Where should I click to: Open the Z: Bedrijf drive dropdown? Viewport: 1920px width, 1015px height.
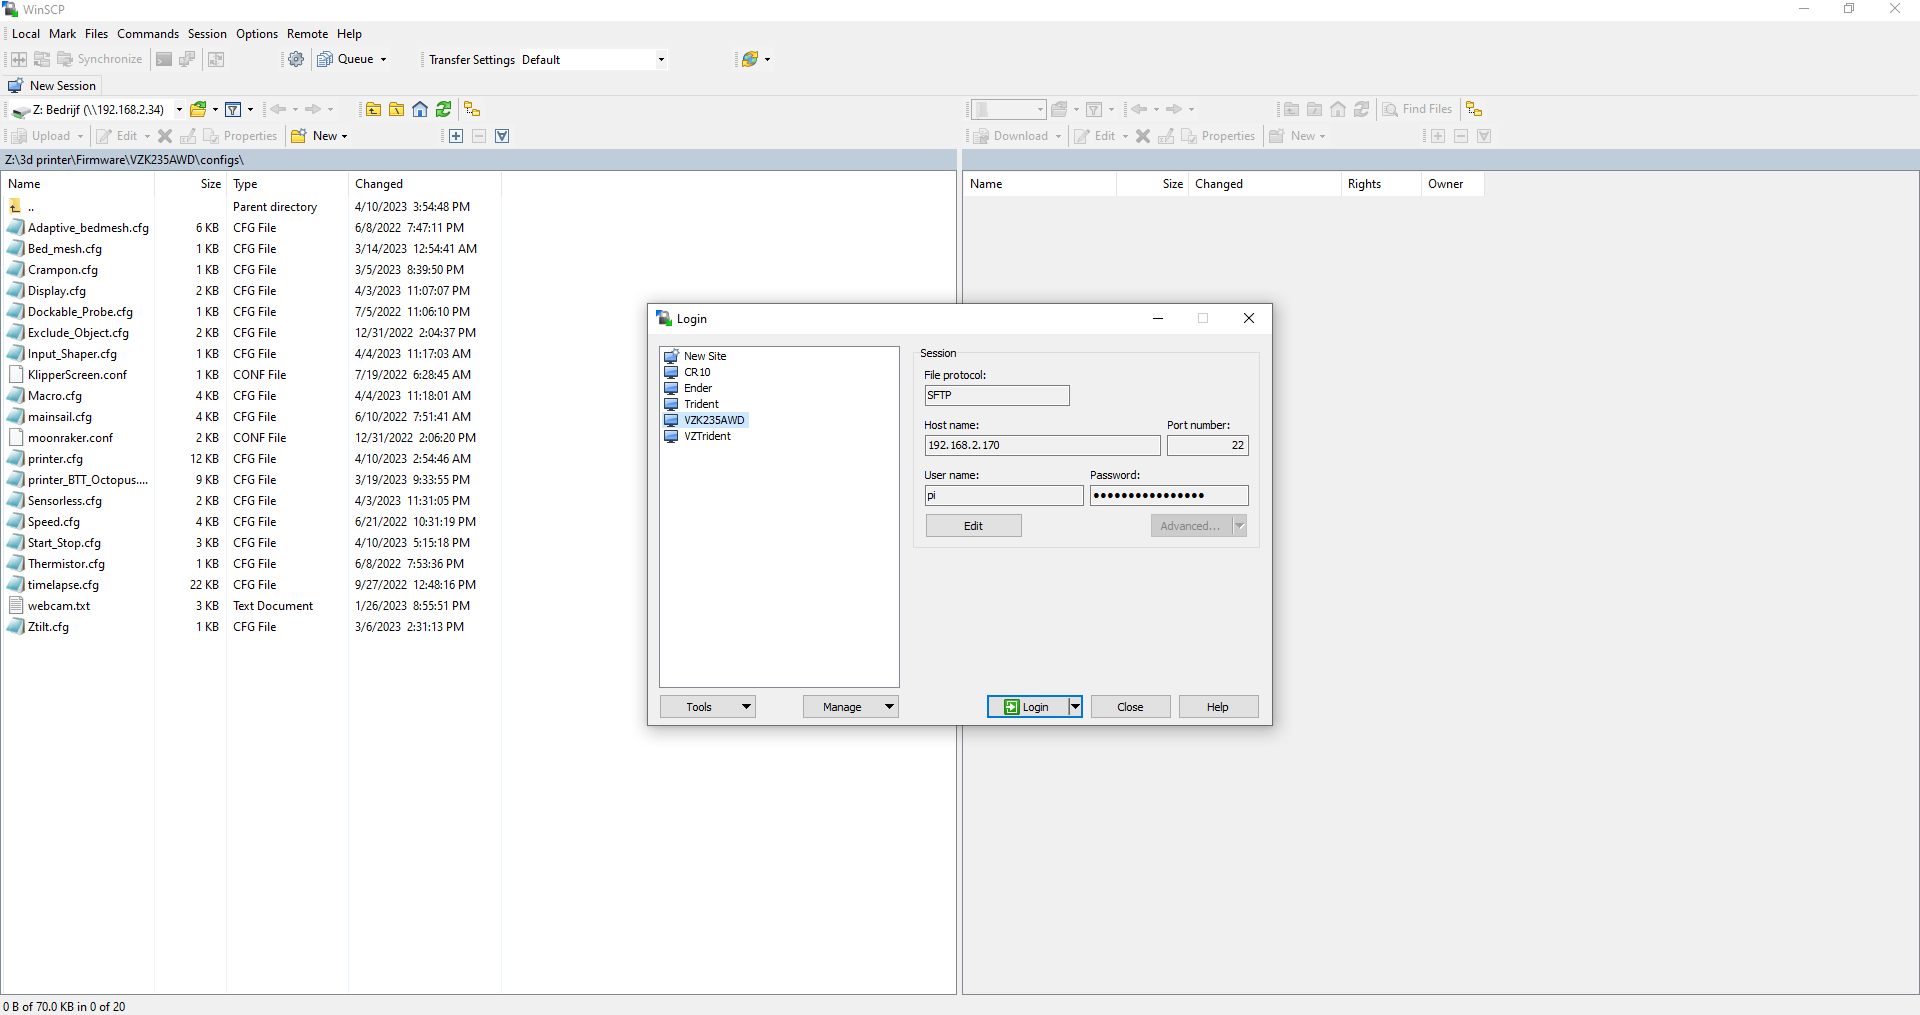point(179,110)
